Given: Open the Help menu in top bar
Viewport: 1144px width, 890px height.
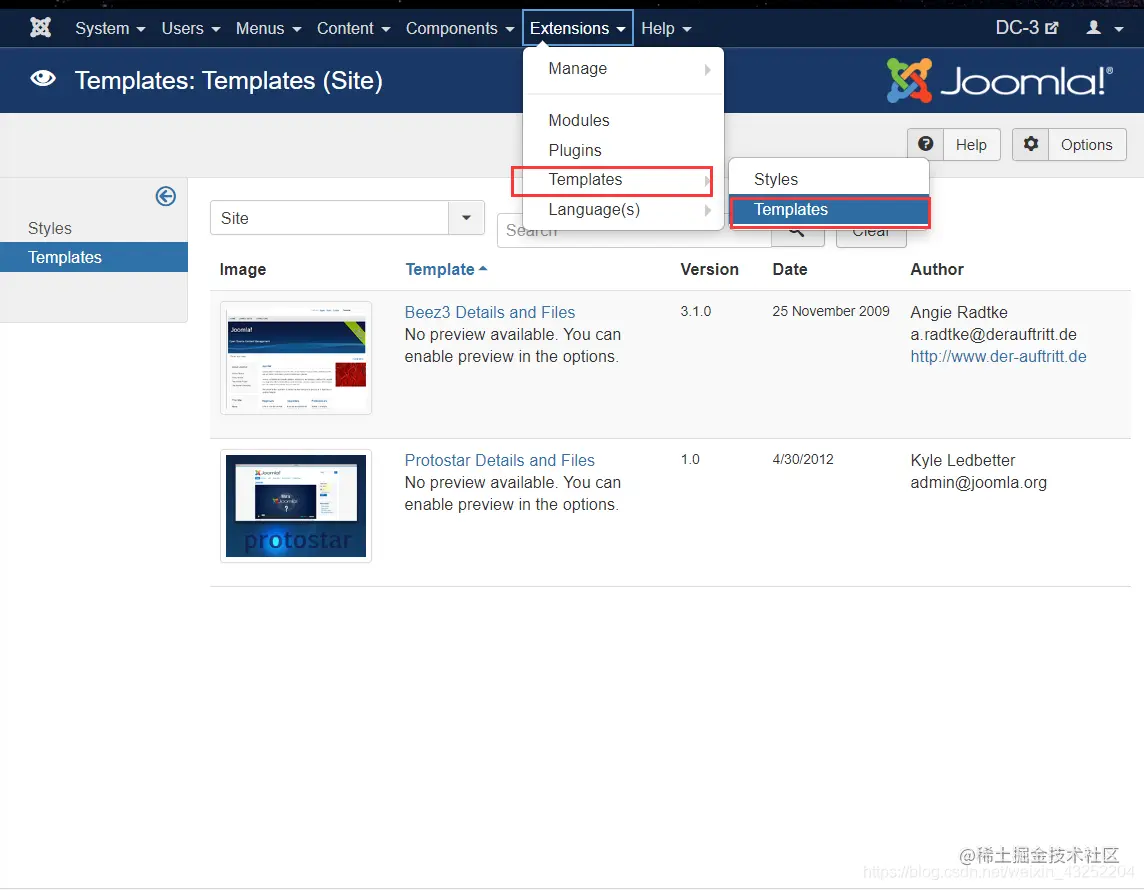Looking at the screenshot, I should coord(665,28).
